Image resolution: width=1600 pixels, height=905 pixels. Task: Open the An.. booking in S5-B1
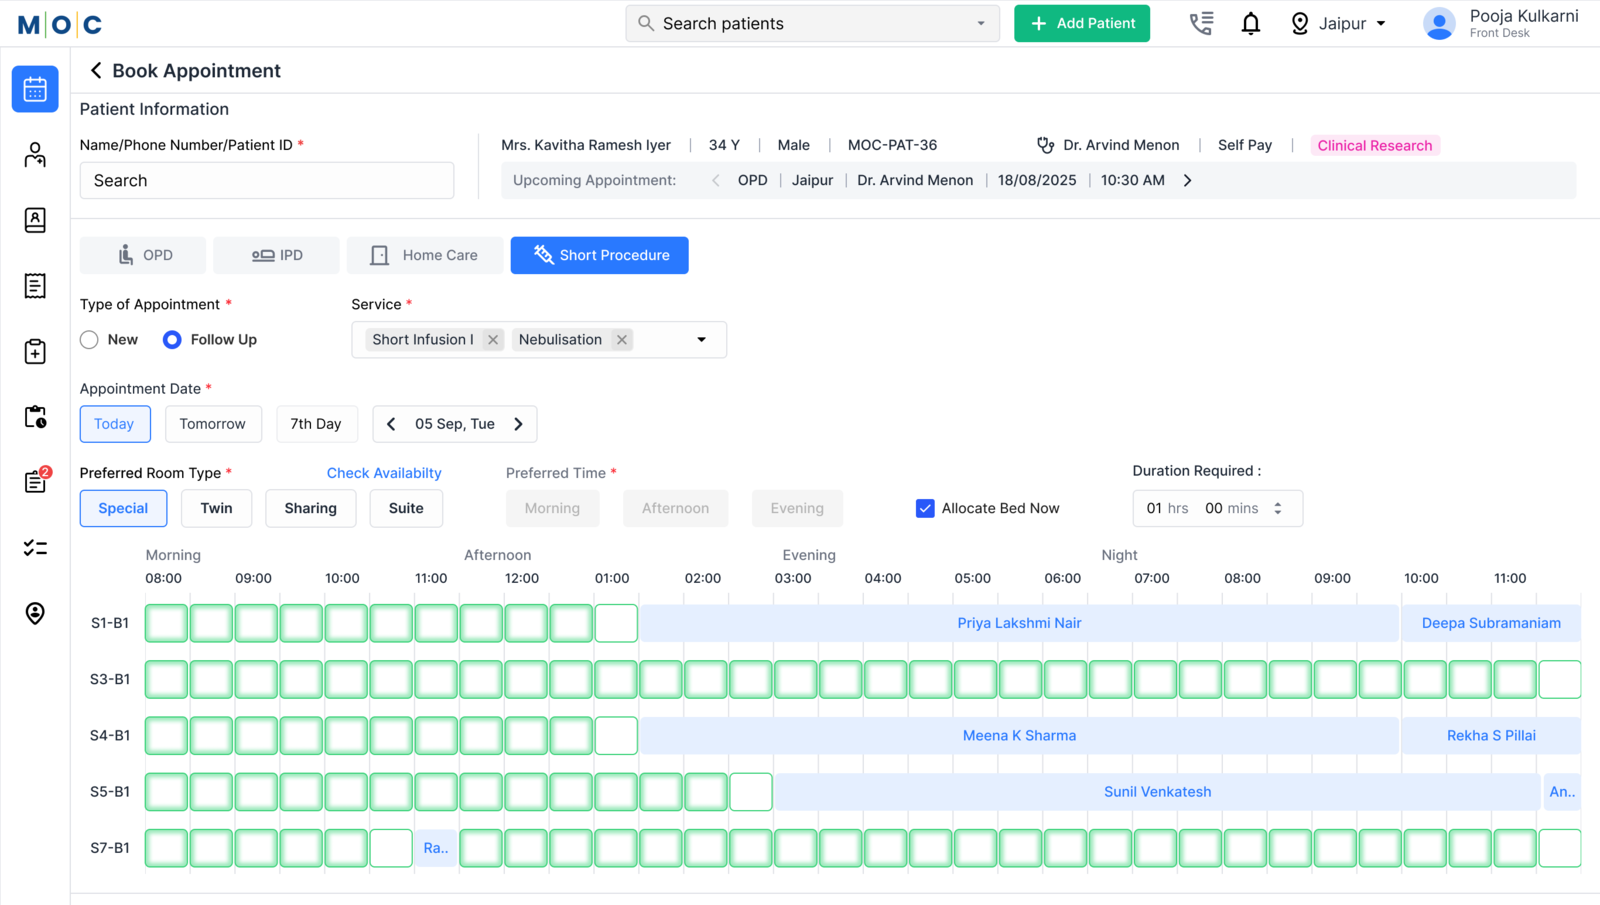[1562, 791]
